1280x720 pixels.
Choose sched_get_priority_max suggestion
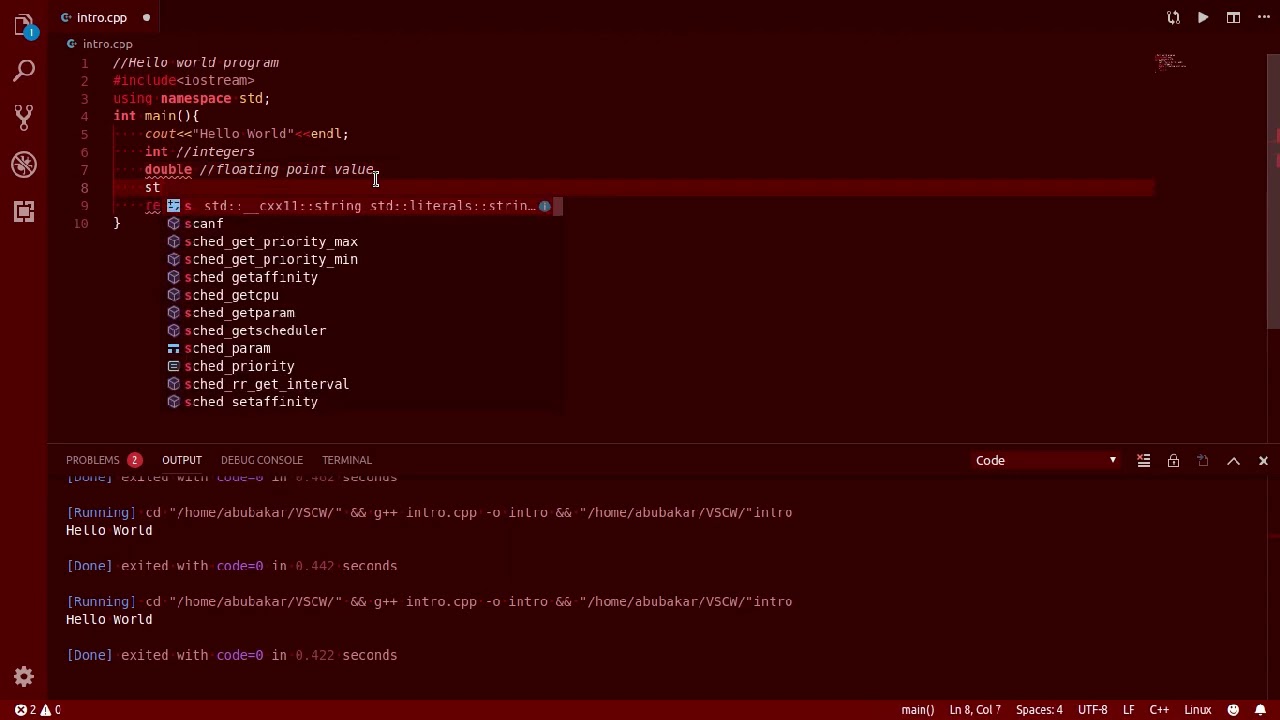(364, 242)
